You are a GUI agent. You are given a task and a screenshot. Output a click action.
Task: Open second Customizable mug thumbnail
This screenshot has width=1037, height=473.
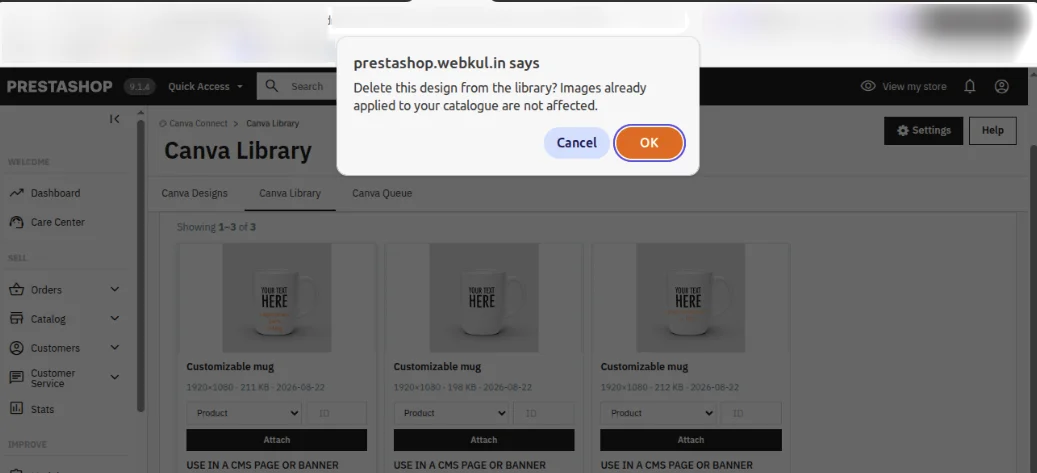pos(484,298)
